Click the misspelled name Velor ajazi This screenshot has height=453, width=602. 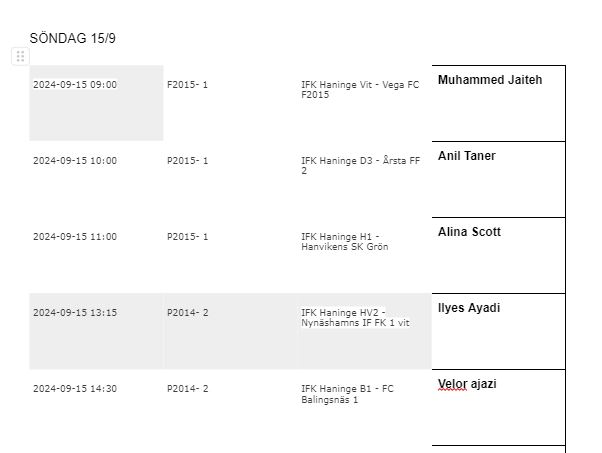click(453, 384)
